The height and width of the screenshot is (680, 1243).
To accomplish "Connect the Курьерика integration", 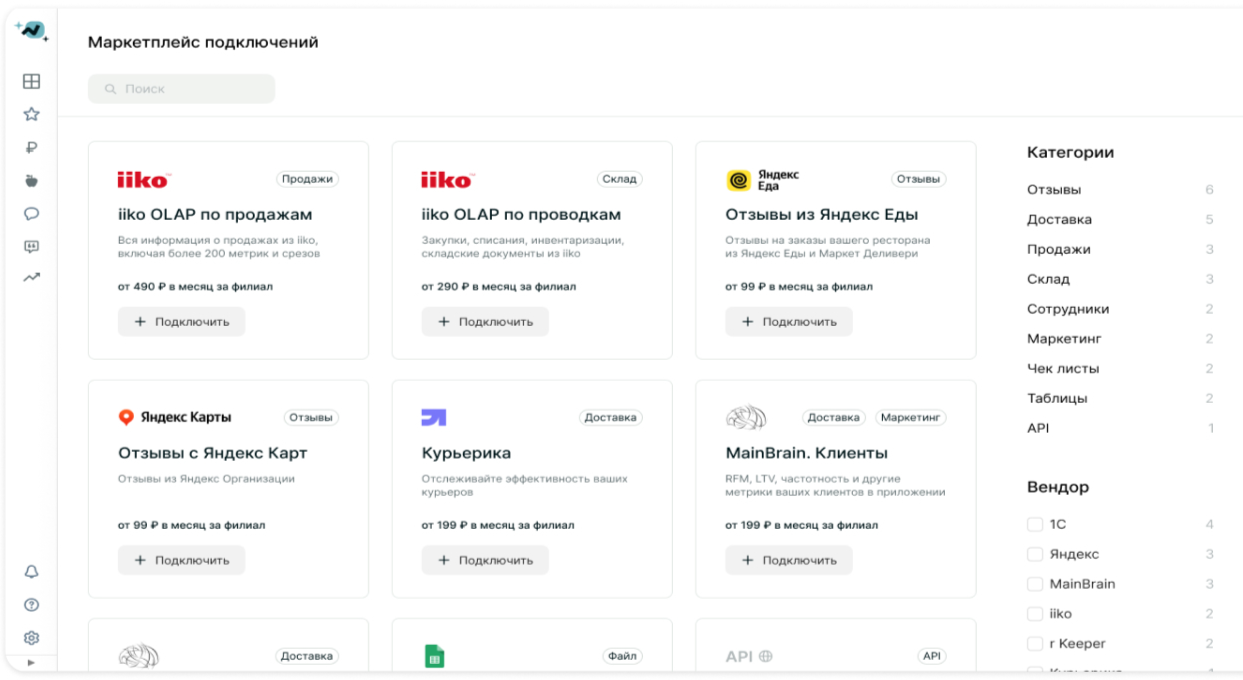I will click(485, 560).
